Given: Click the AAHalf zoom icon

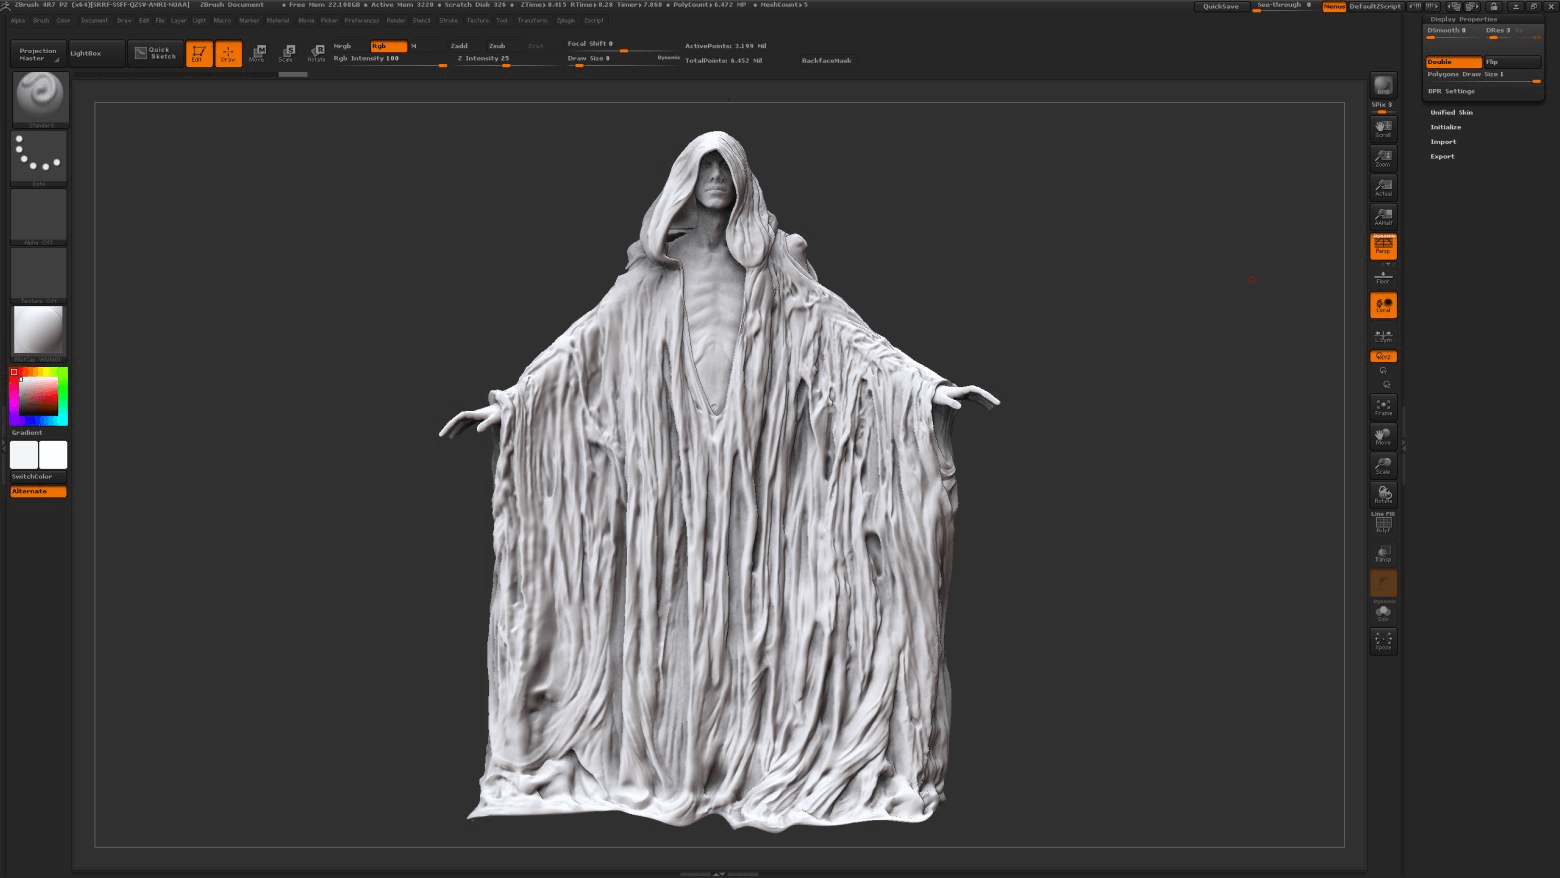Looking at the screenshot, I should point(1383,217).
